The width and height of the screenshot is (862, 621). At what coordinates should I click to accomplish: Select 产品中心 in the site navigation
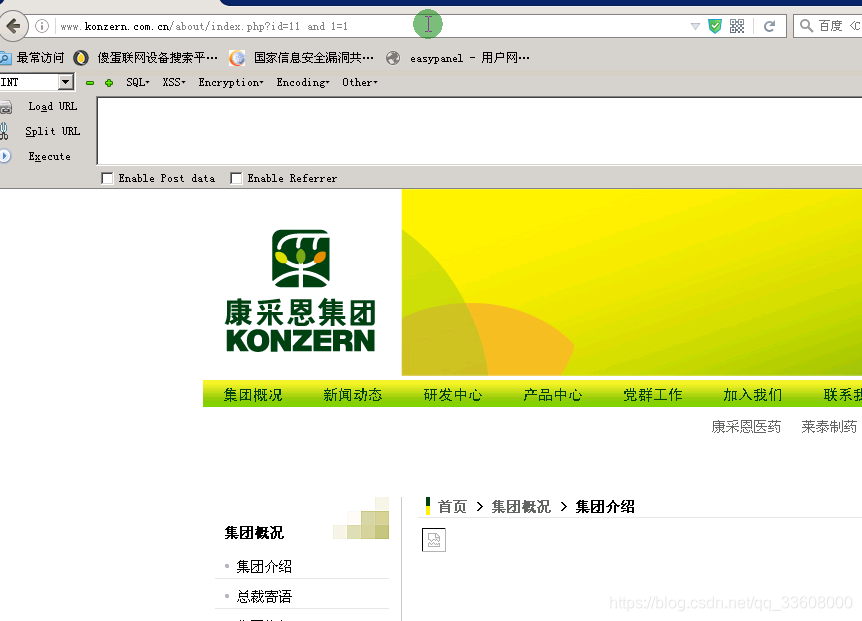coord(552,394)
